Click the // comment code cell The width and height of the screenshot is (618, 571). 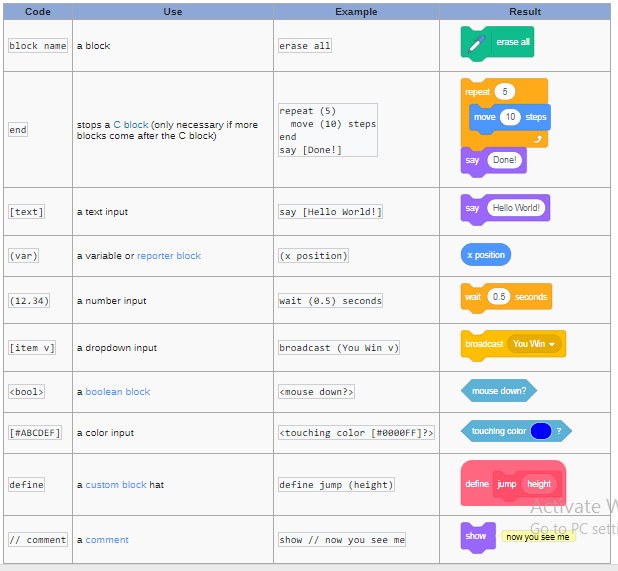coord(38,540)
